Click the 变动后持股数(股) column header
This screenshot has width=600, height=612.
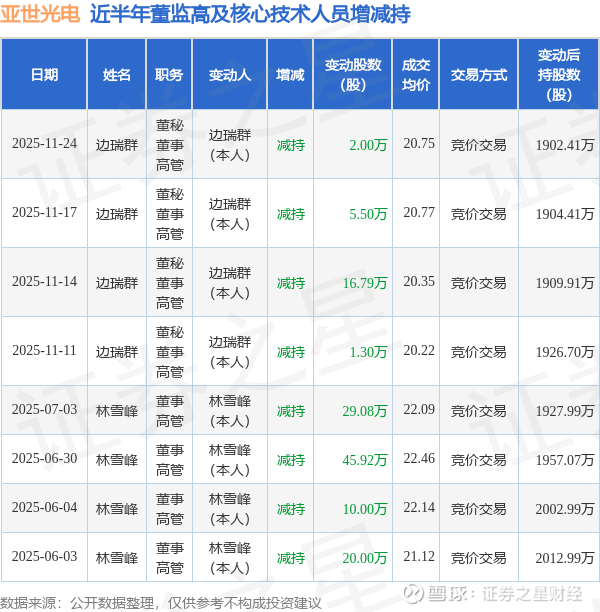coord(559,75)
